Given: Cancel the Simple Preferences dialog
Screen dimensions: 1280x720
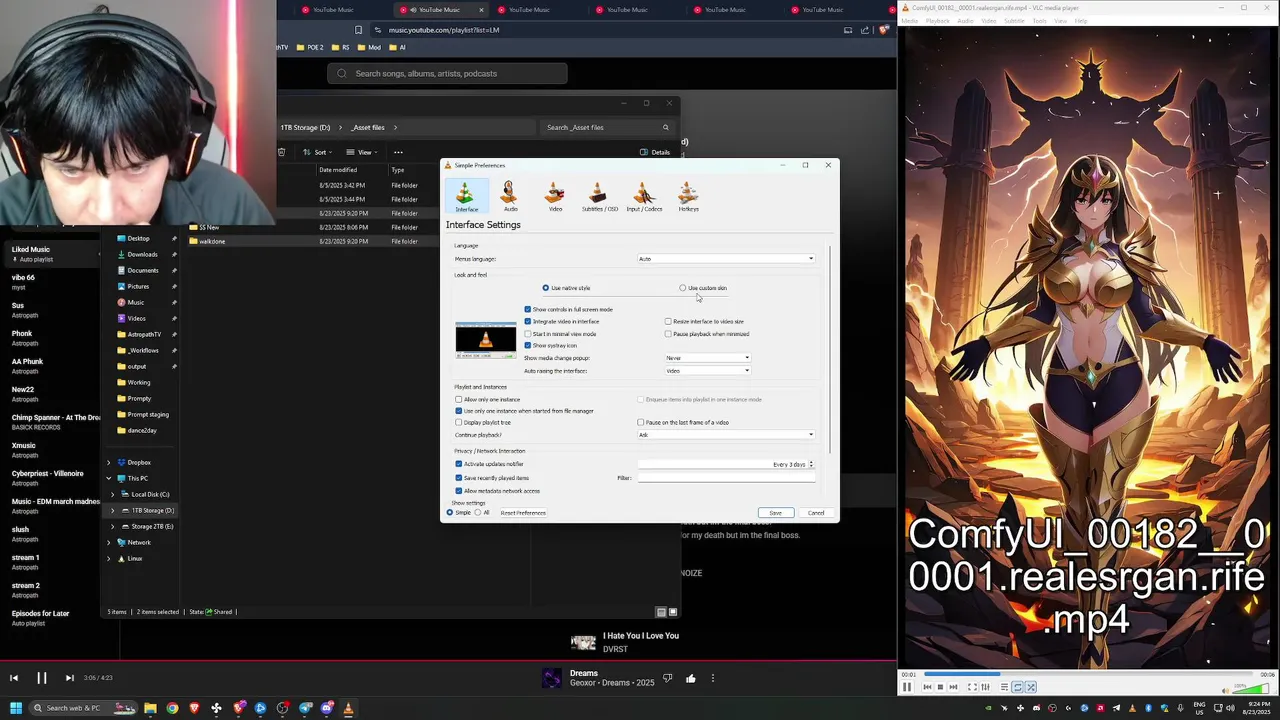Looking at the screenshot, I should [x=816, y=513].
